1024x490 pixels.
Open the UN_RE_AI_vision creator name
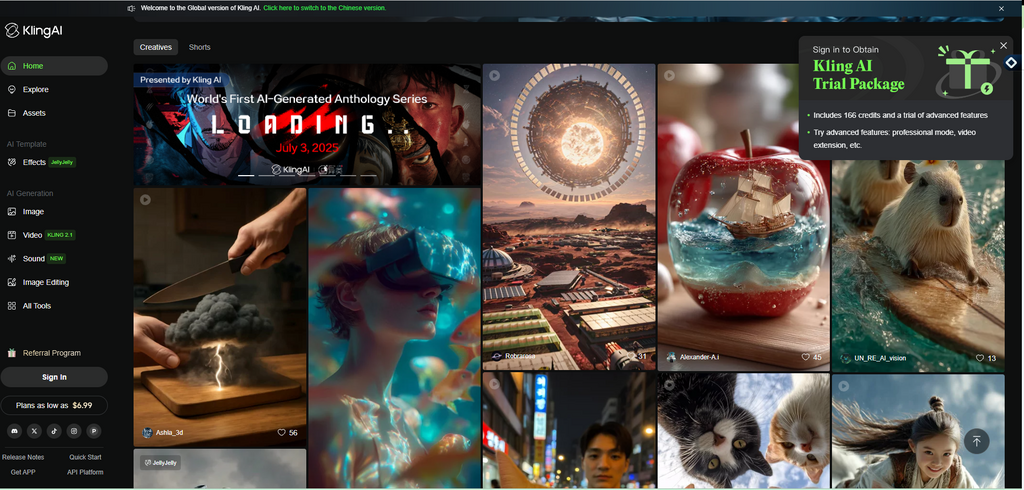point(880,358)
